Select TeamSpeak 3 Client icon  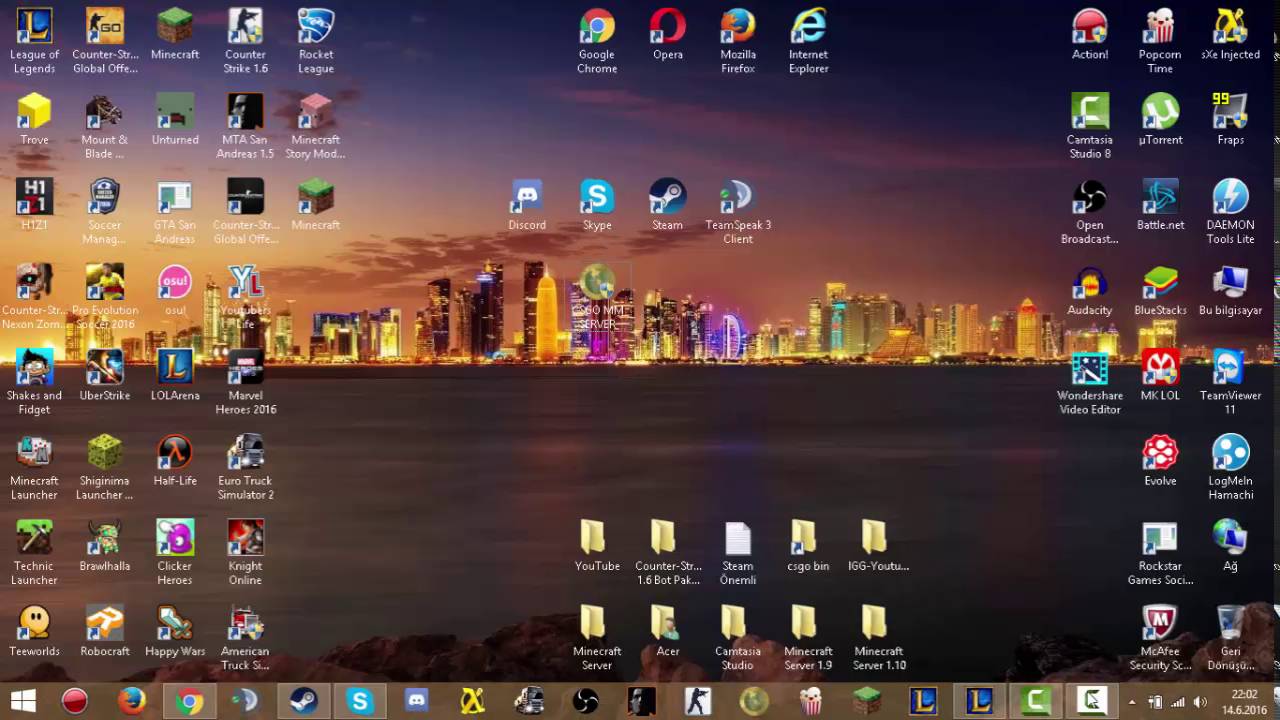tap(738, 211)
